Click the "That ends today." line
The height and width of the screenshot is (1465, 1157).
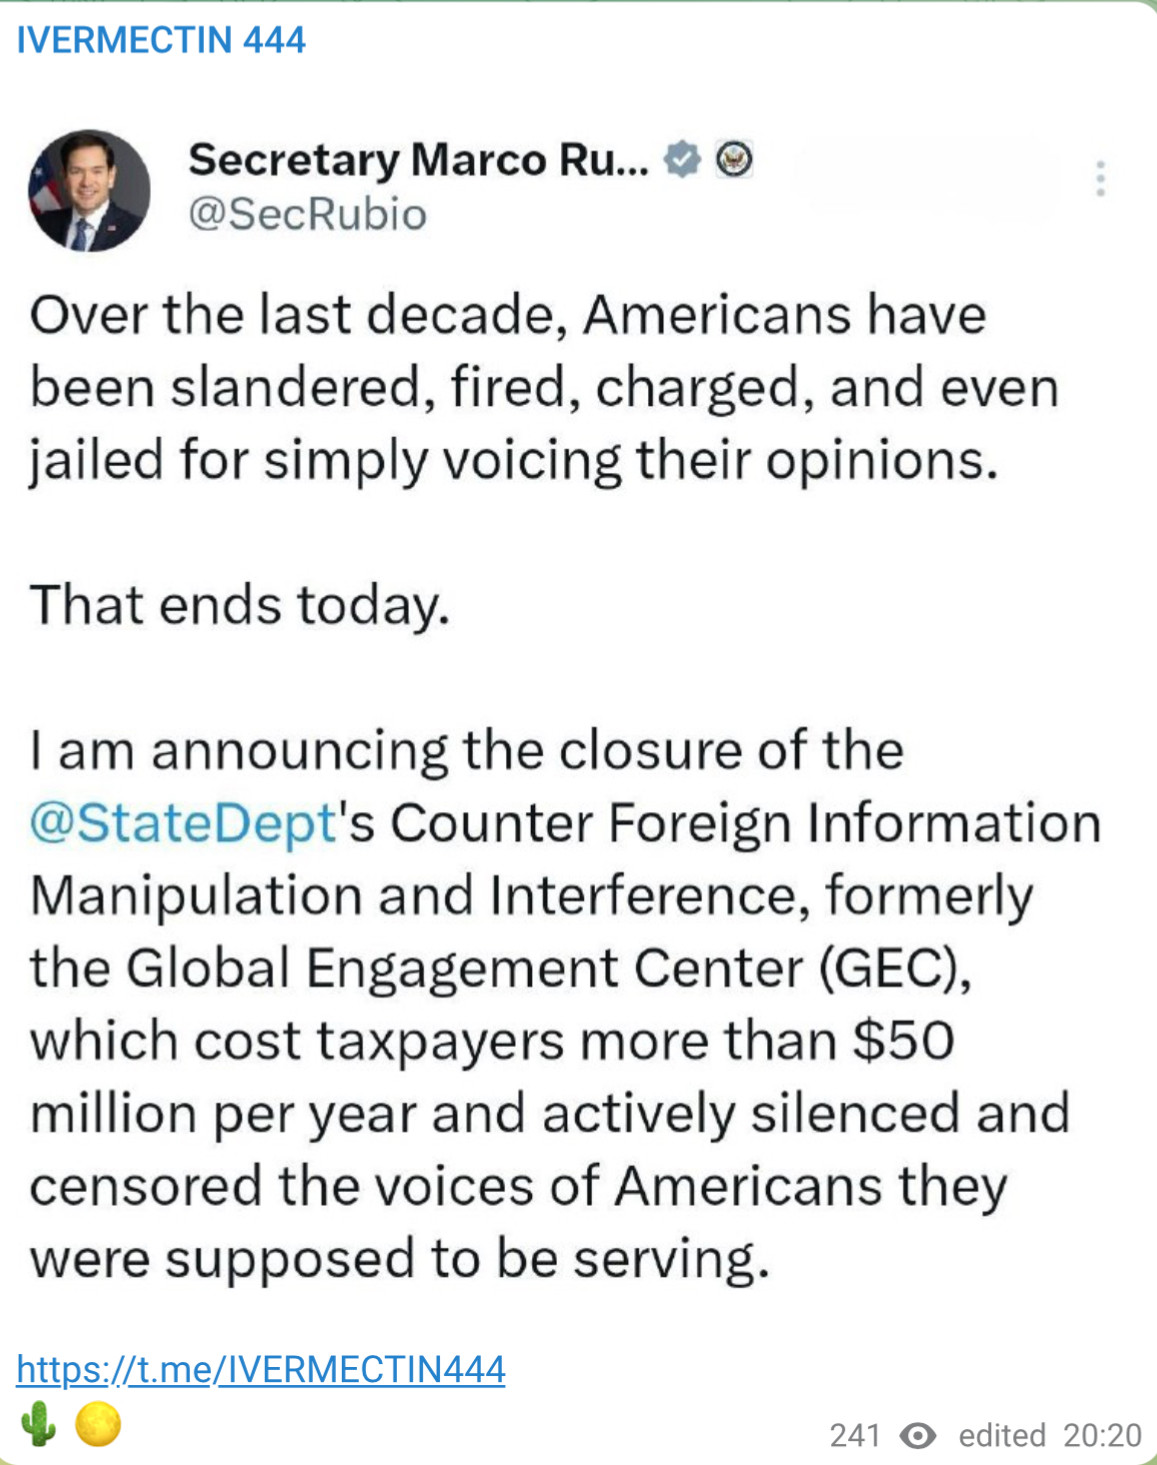tap(240, 605)
